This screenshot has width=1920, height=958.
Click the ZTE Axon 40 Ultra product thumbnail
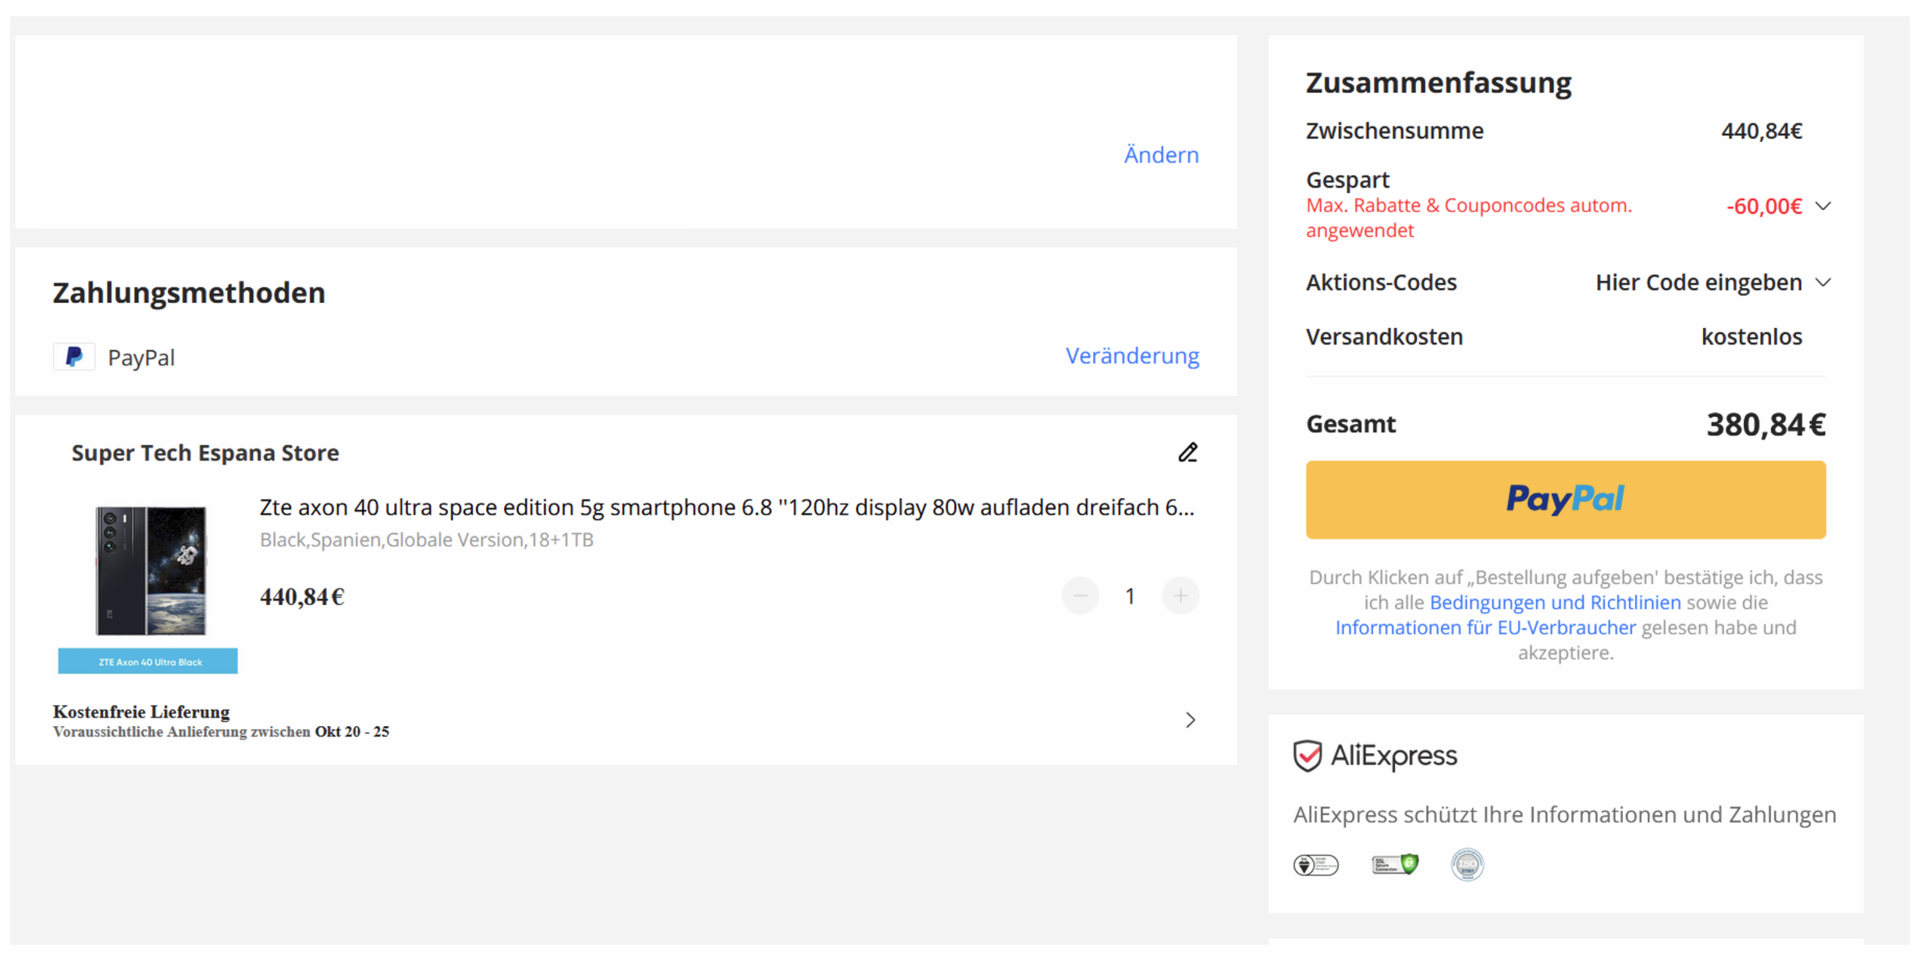[148, 587]
